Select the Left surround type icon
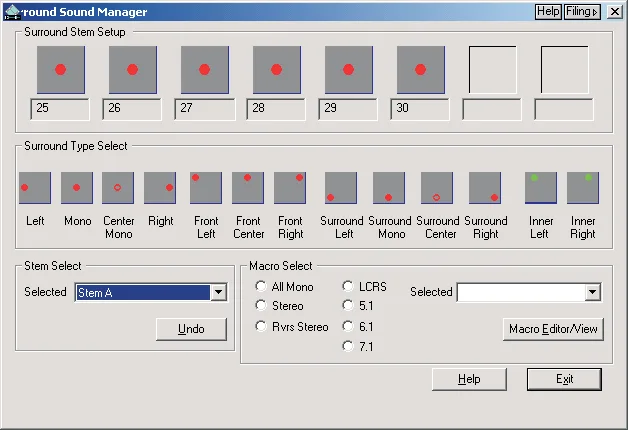This screenshot has height=430, width=628. click(35, 188)
